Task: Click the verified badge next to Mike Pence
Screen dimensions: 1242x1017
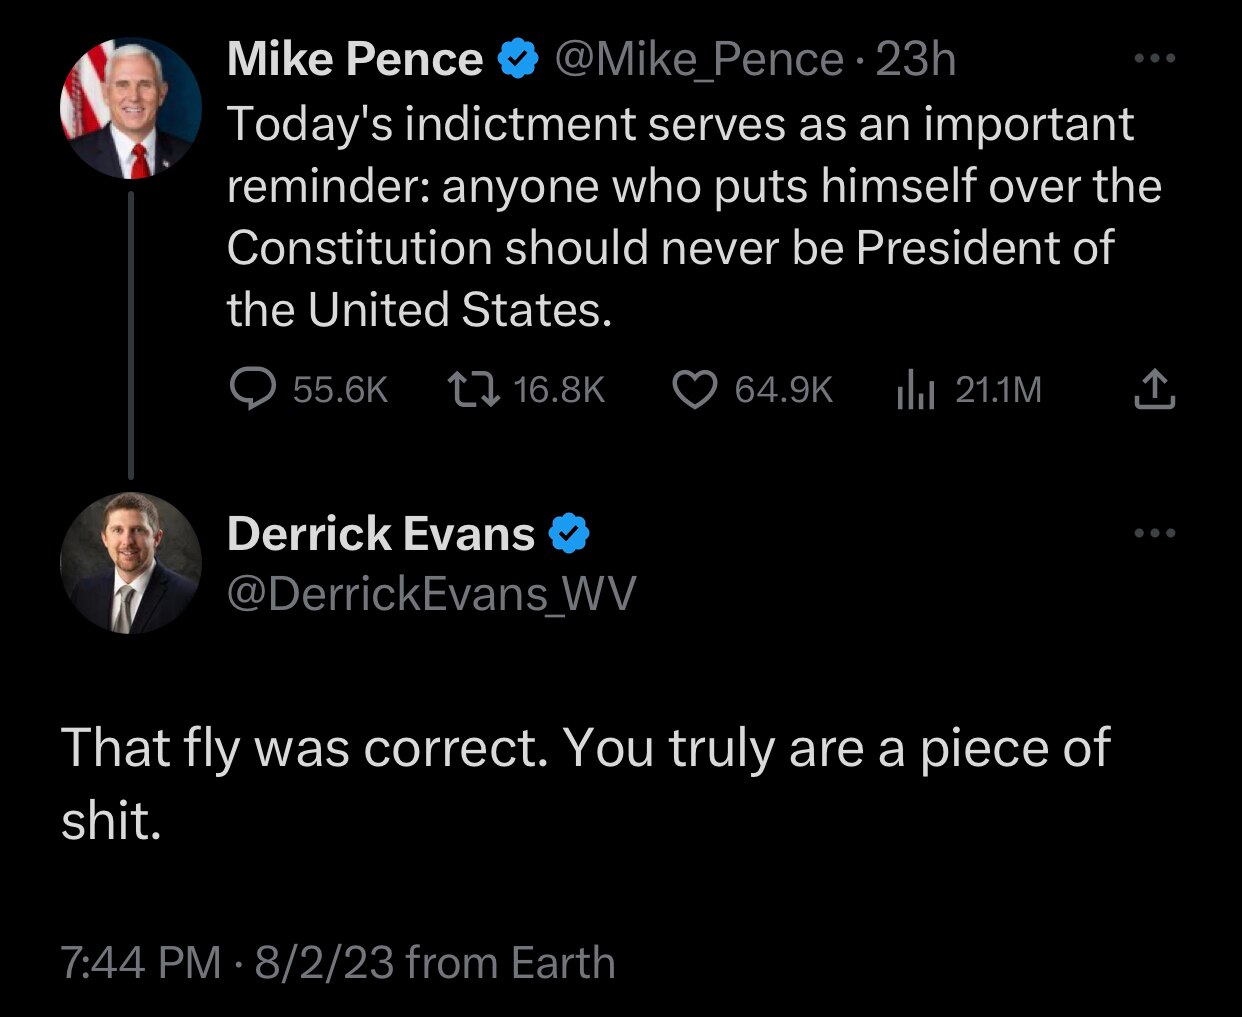Action: coord(516,58)
